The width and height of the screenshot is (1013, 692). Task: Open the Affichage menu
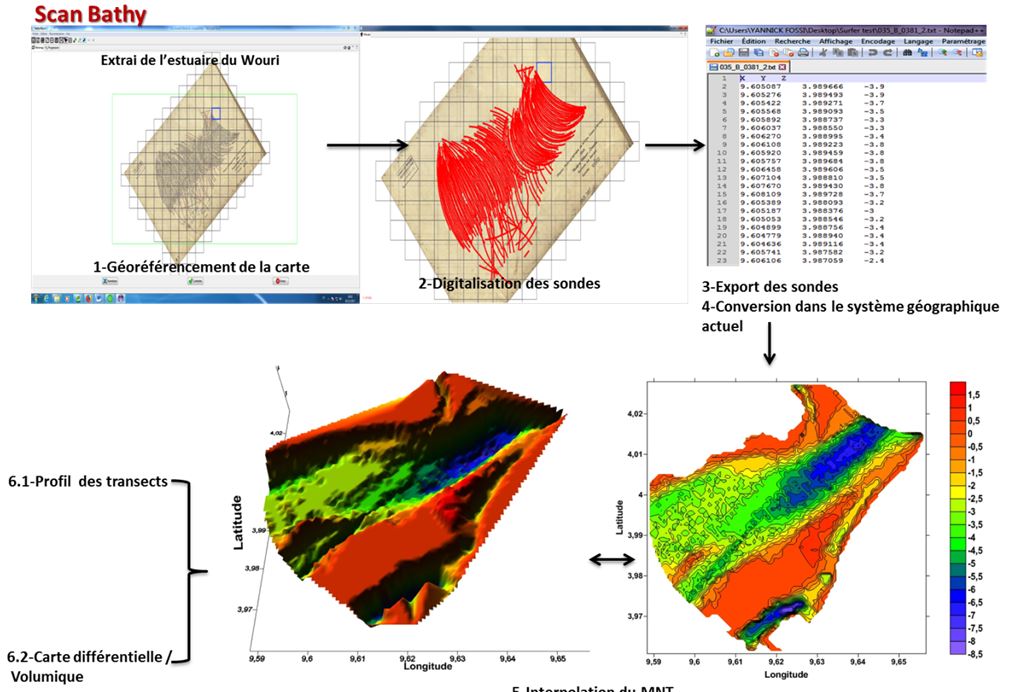point(838,41)
